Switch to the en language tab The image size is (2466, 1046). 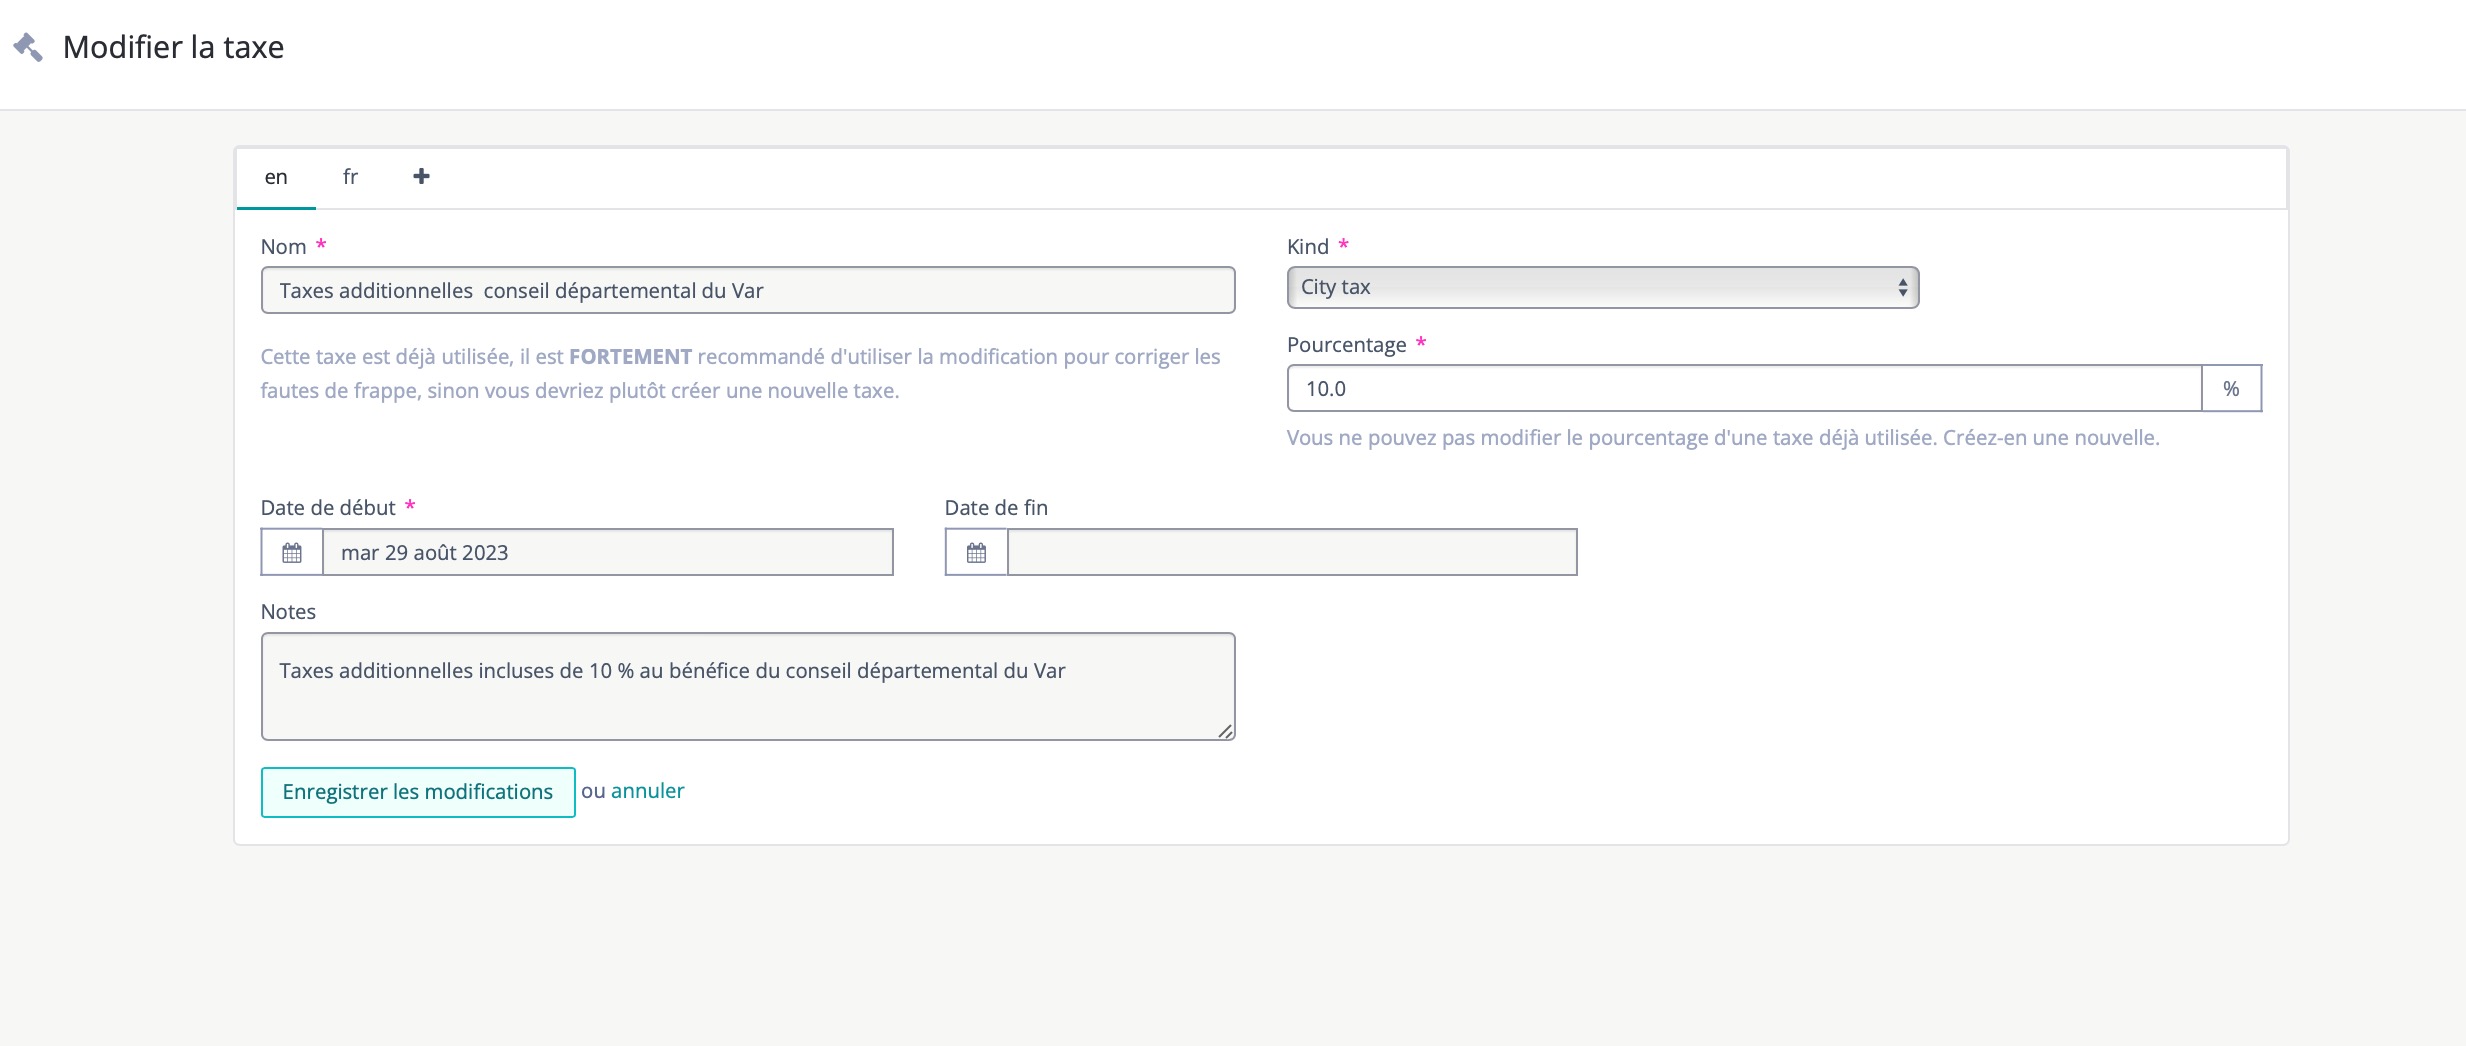[276, 178]
